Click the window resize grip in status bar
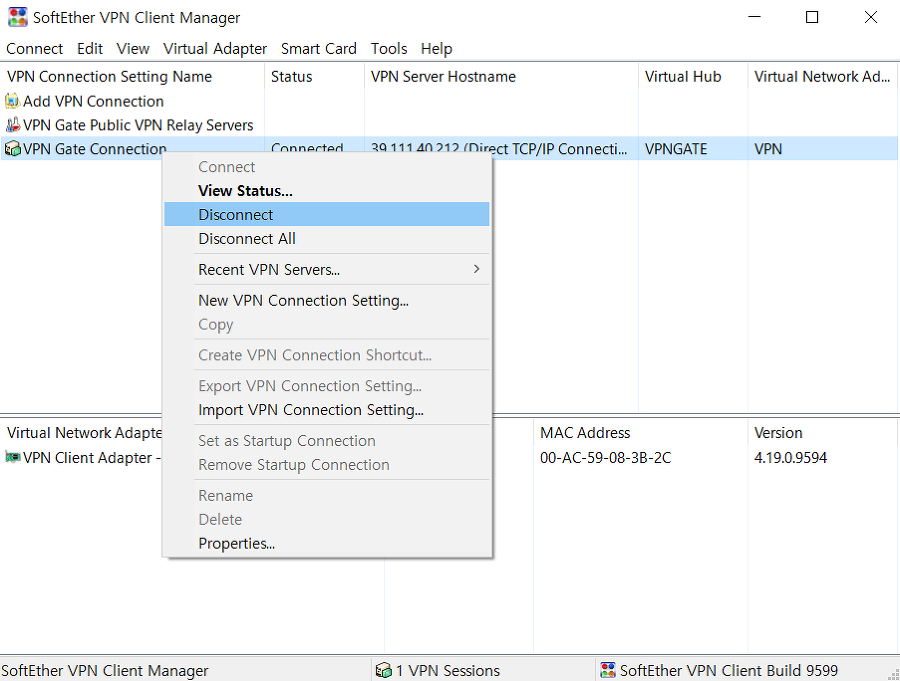 [893, 674]
